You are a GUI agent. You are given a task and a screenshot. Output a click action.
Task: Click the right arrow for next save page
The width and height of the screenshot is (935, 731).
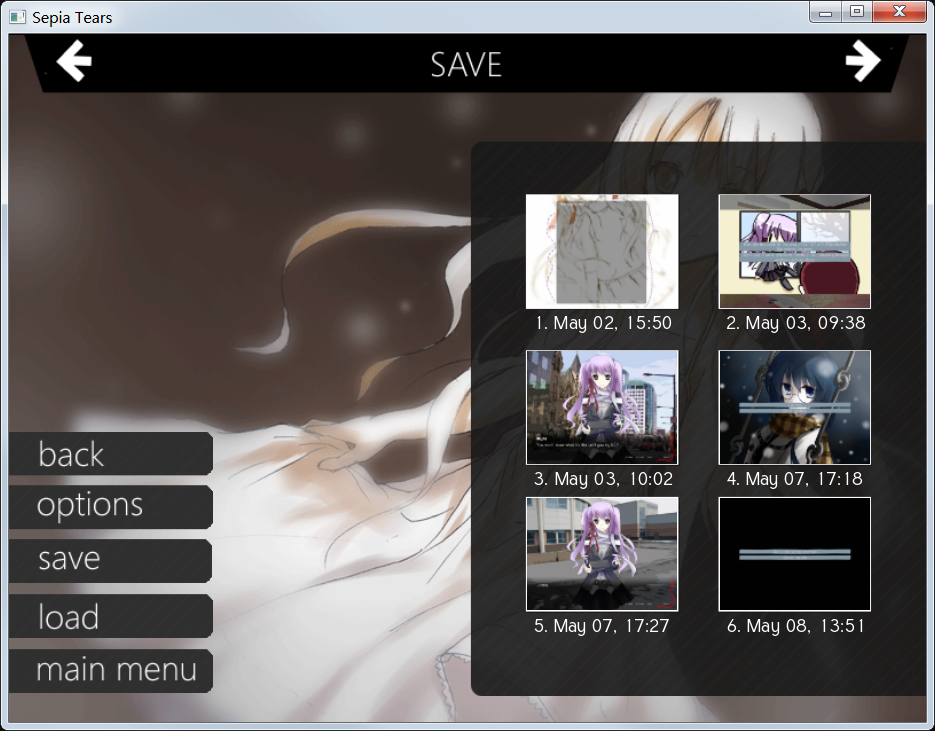tap(861, 62)
